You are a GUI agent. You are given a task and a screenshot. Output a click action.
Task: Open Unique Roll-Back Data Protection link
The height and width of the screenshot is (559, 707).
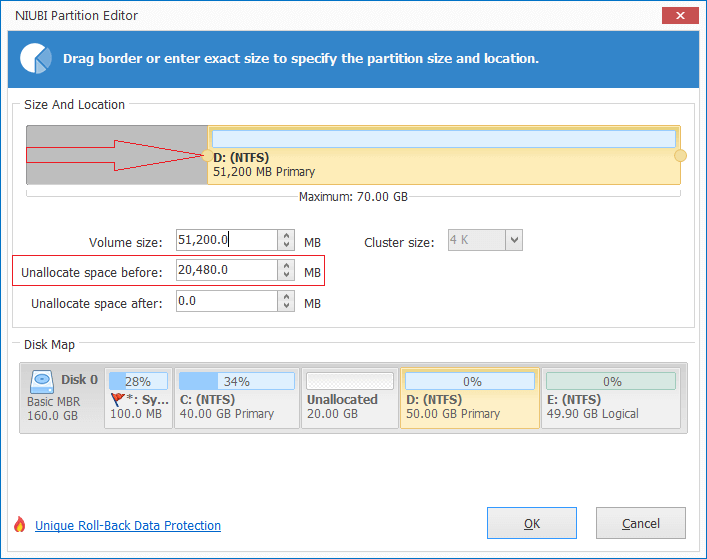tap(128, 526)
